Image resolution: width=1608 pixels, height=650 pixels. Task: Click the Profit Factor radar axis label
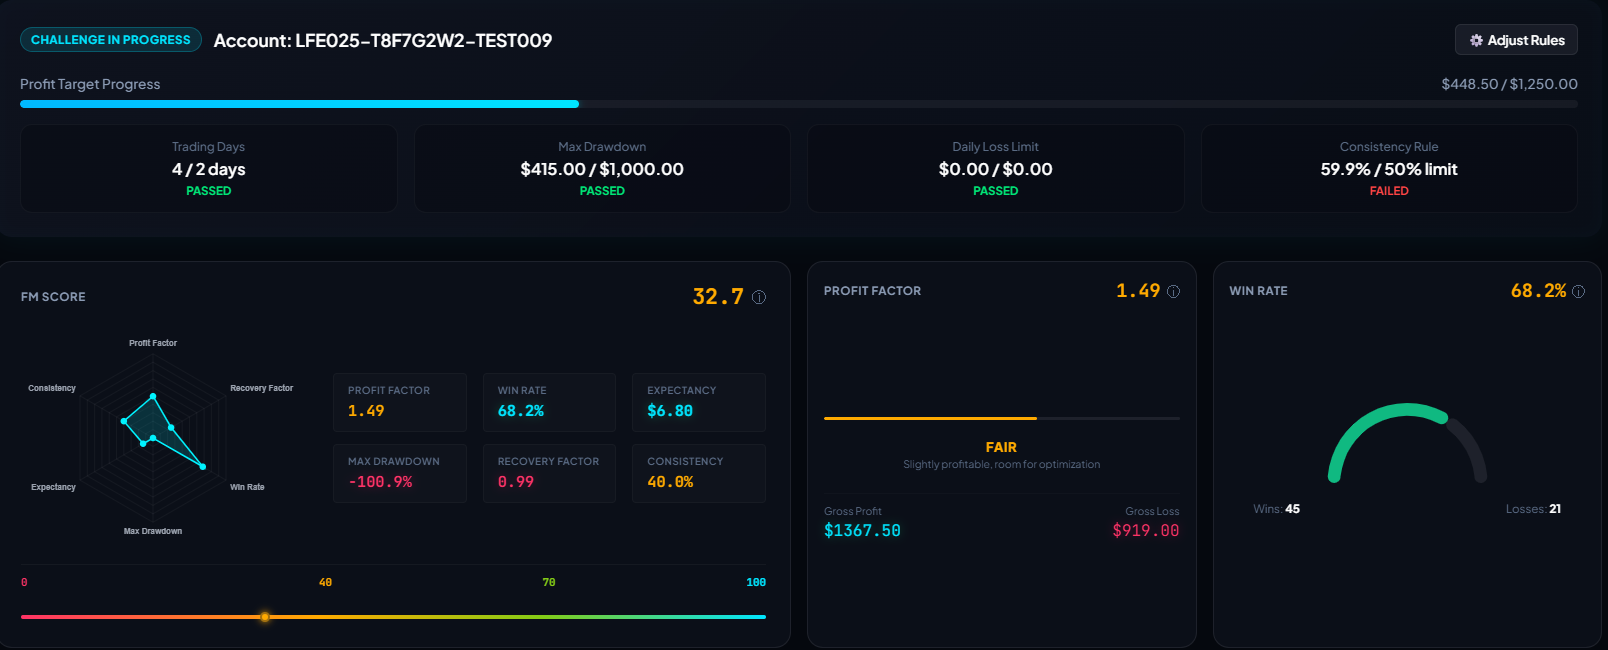point(153,343)
